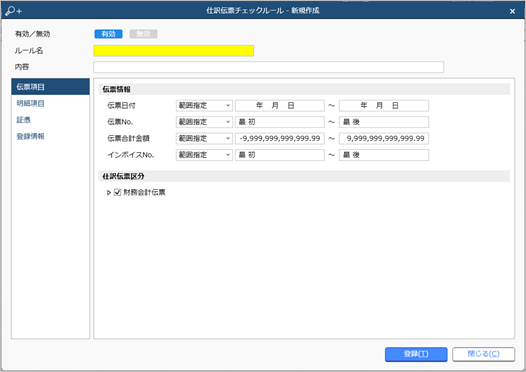This screenshot has height=372, width=526.
Task: Click the -9,999,999,999,999.99 minimum amount field
Action: pos(279,138)
